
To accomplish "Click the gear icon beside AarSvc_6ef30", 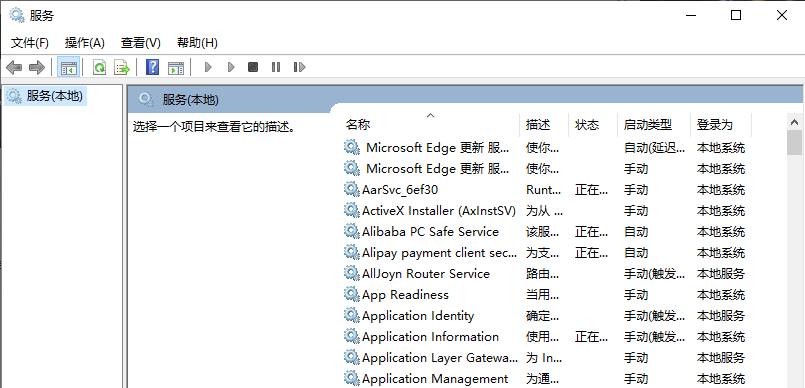I will pos(351,189).
